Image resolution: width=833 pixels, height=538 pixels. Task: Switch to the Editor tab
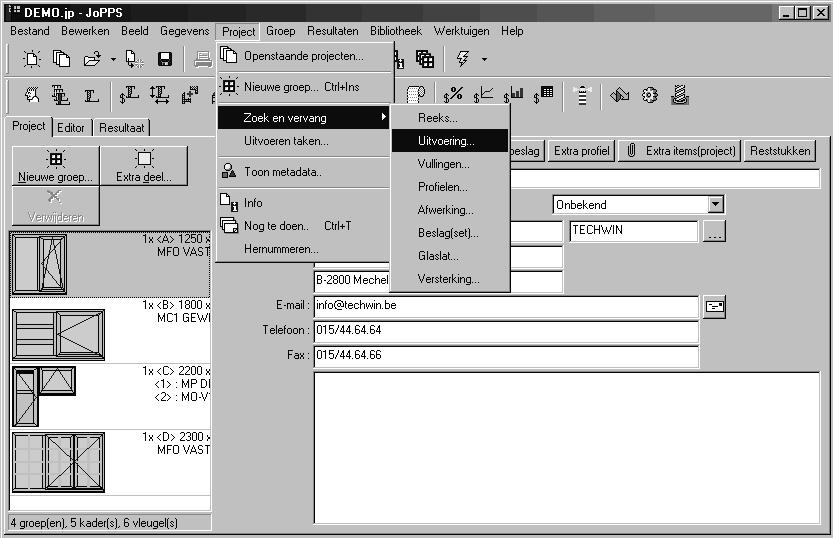71,128
